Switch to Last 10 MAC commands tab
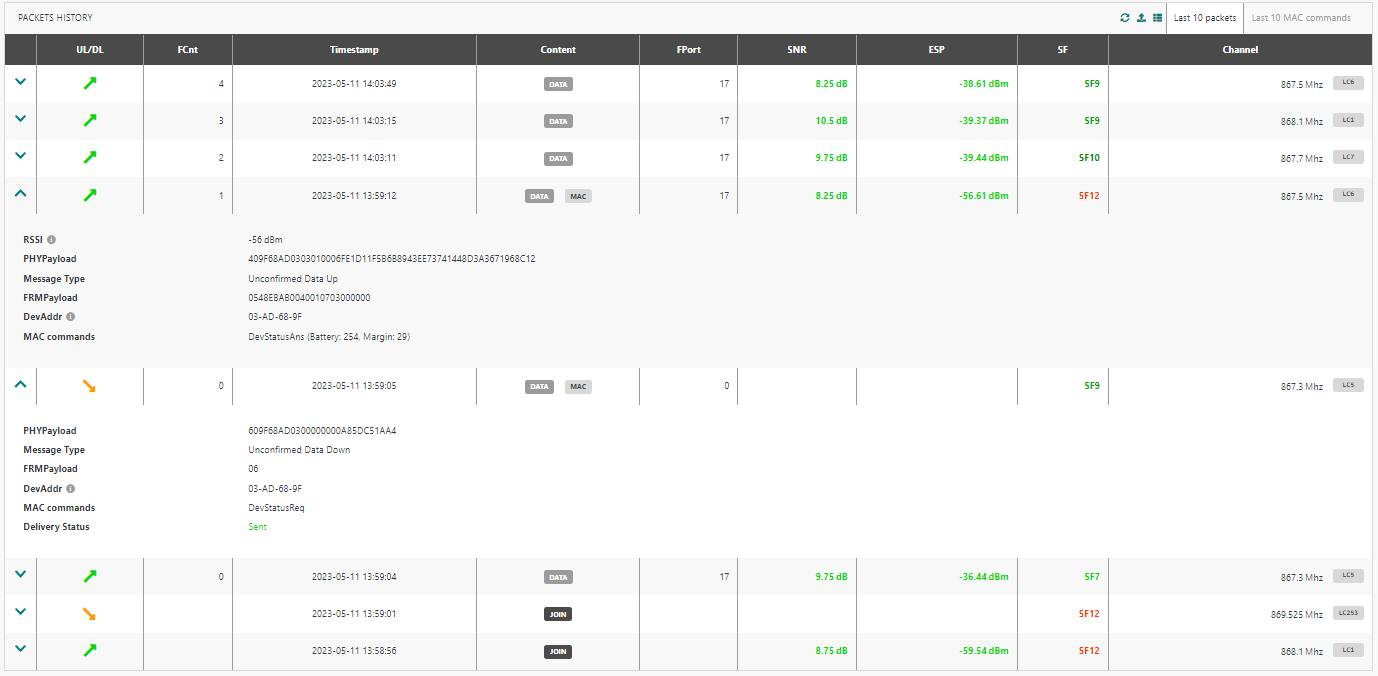1378x676 pixels. point(1301,18)
